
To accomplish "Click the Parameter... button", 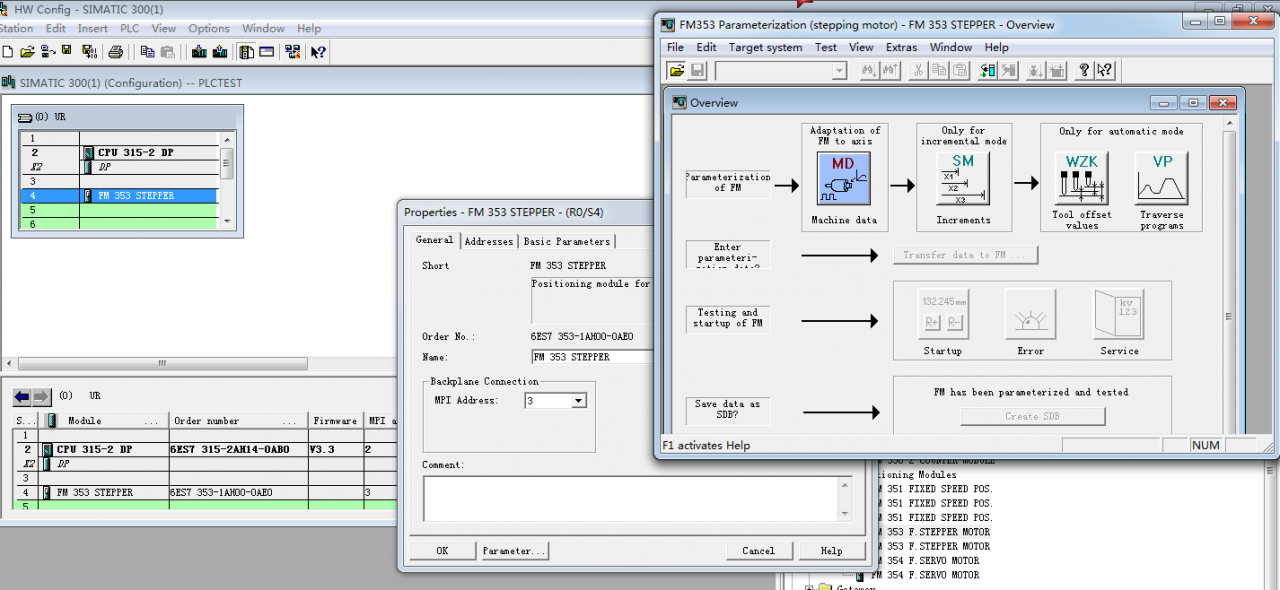I will pos(514,551).
